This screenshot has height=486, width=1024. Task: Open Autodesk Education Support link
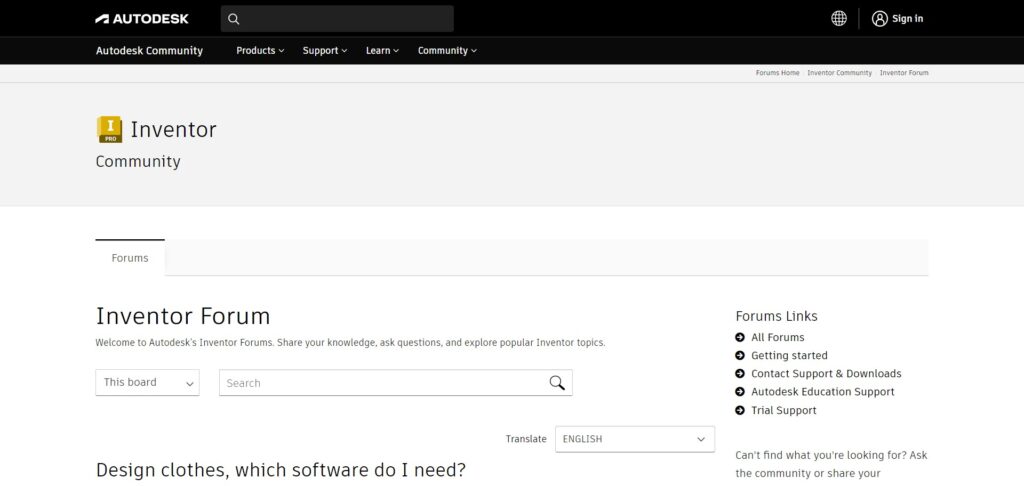click(x=823, y=392)
